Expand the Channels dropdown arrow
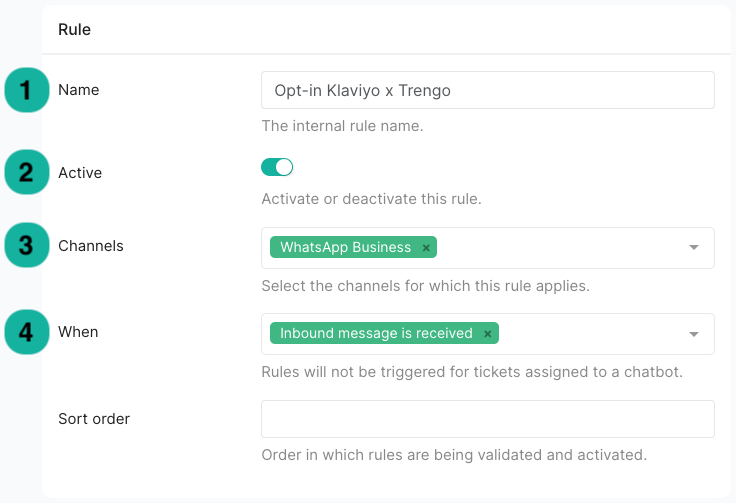Image resolution: width=736 pixels, height=503 pixels. click(x=694, y=247)
